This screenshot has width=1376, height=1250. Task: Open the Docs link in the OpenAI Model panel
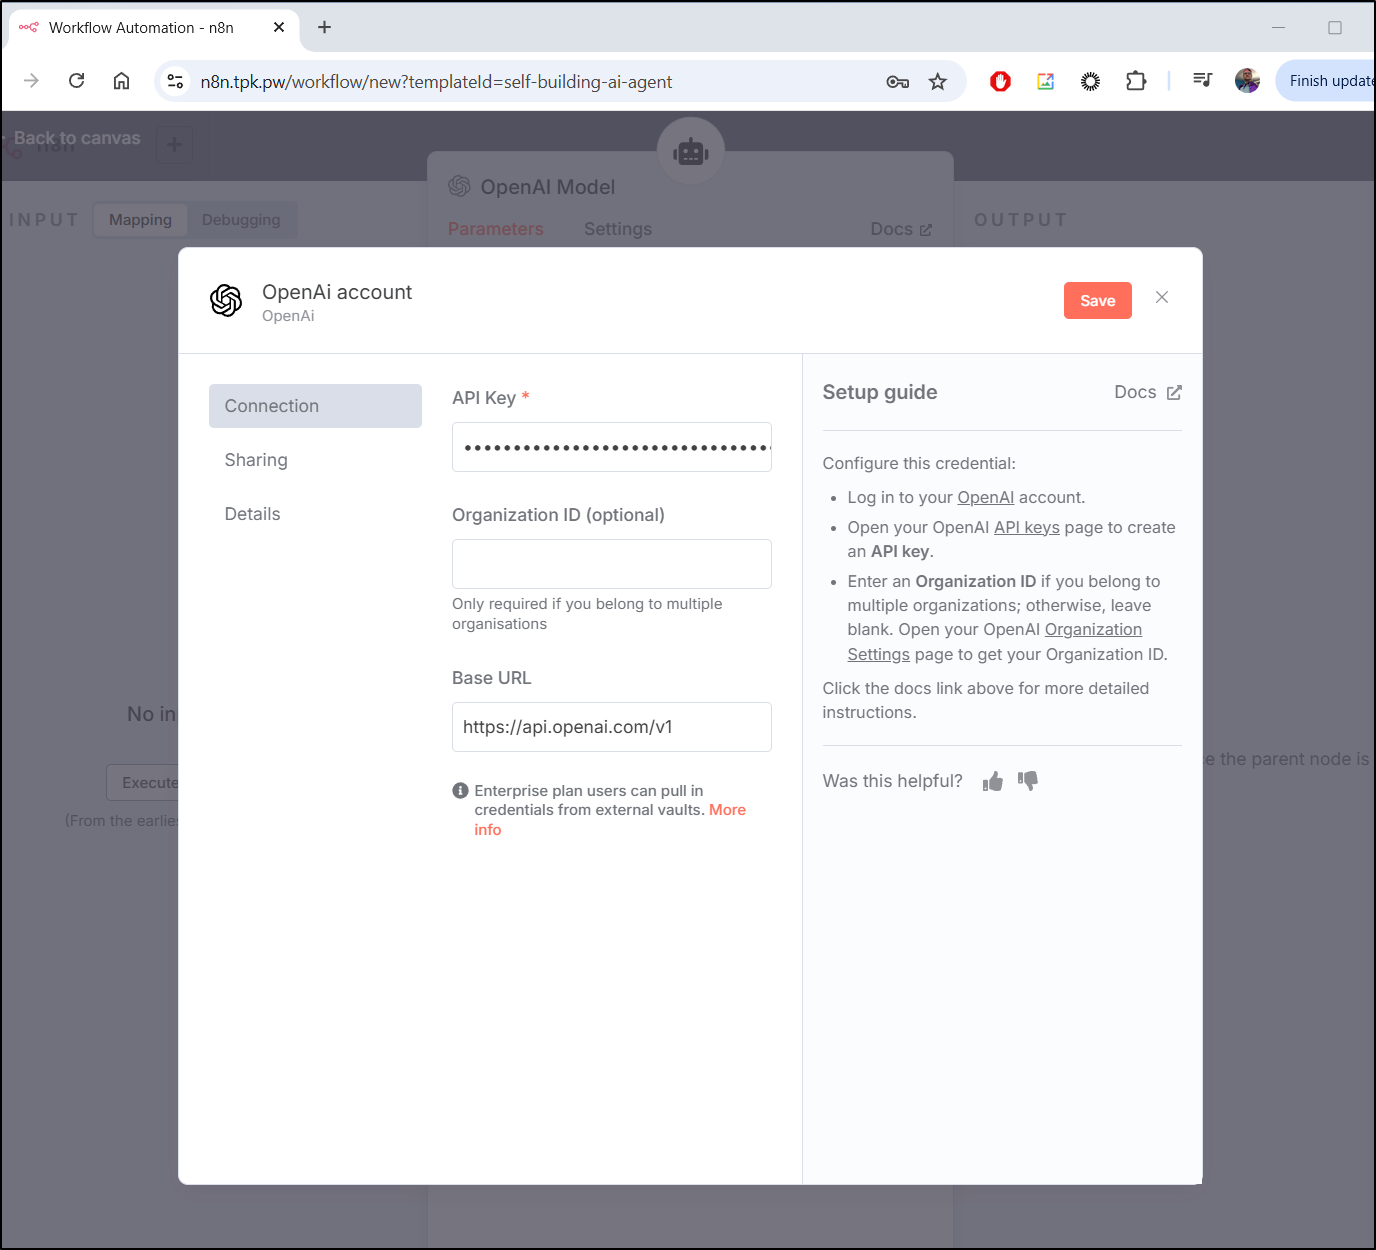pyautogui.click(x=901, y=229)
